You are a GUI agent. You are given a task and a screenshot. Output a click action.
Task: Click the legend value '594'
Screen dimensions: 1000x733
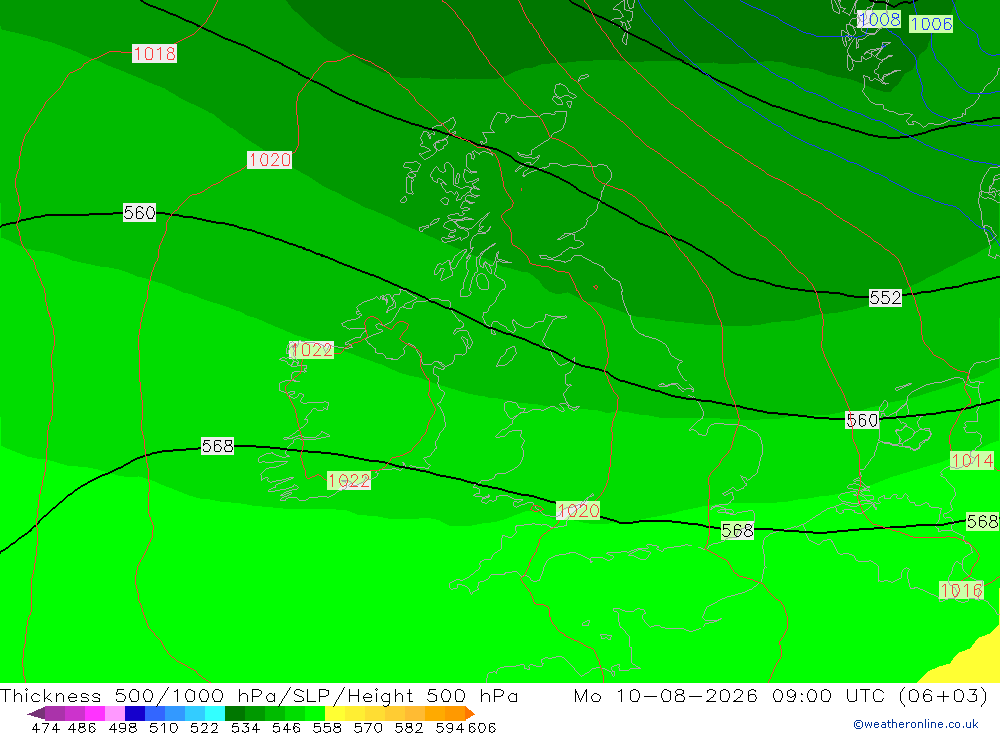[450, 728]
